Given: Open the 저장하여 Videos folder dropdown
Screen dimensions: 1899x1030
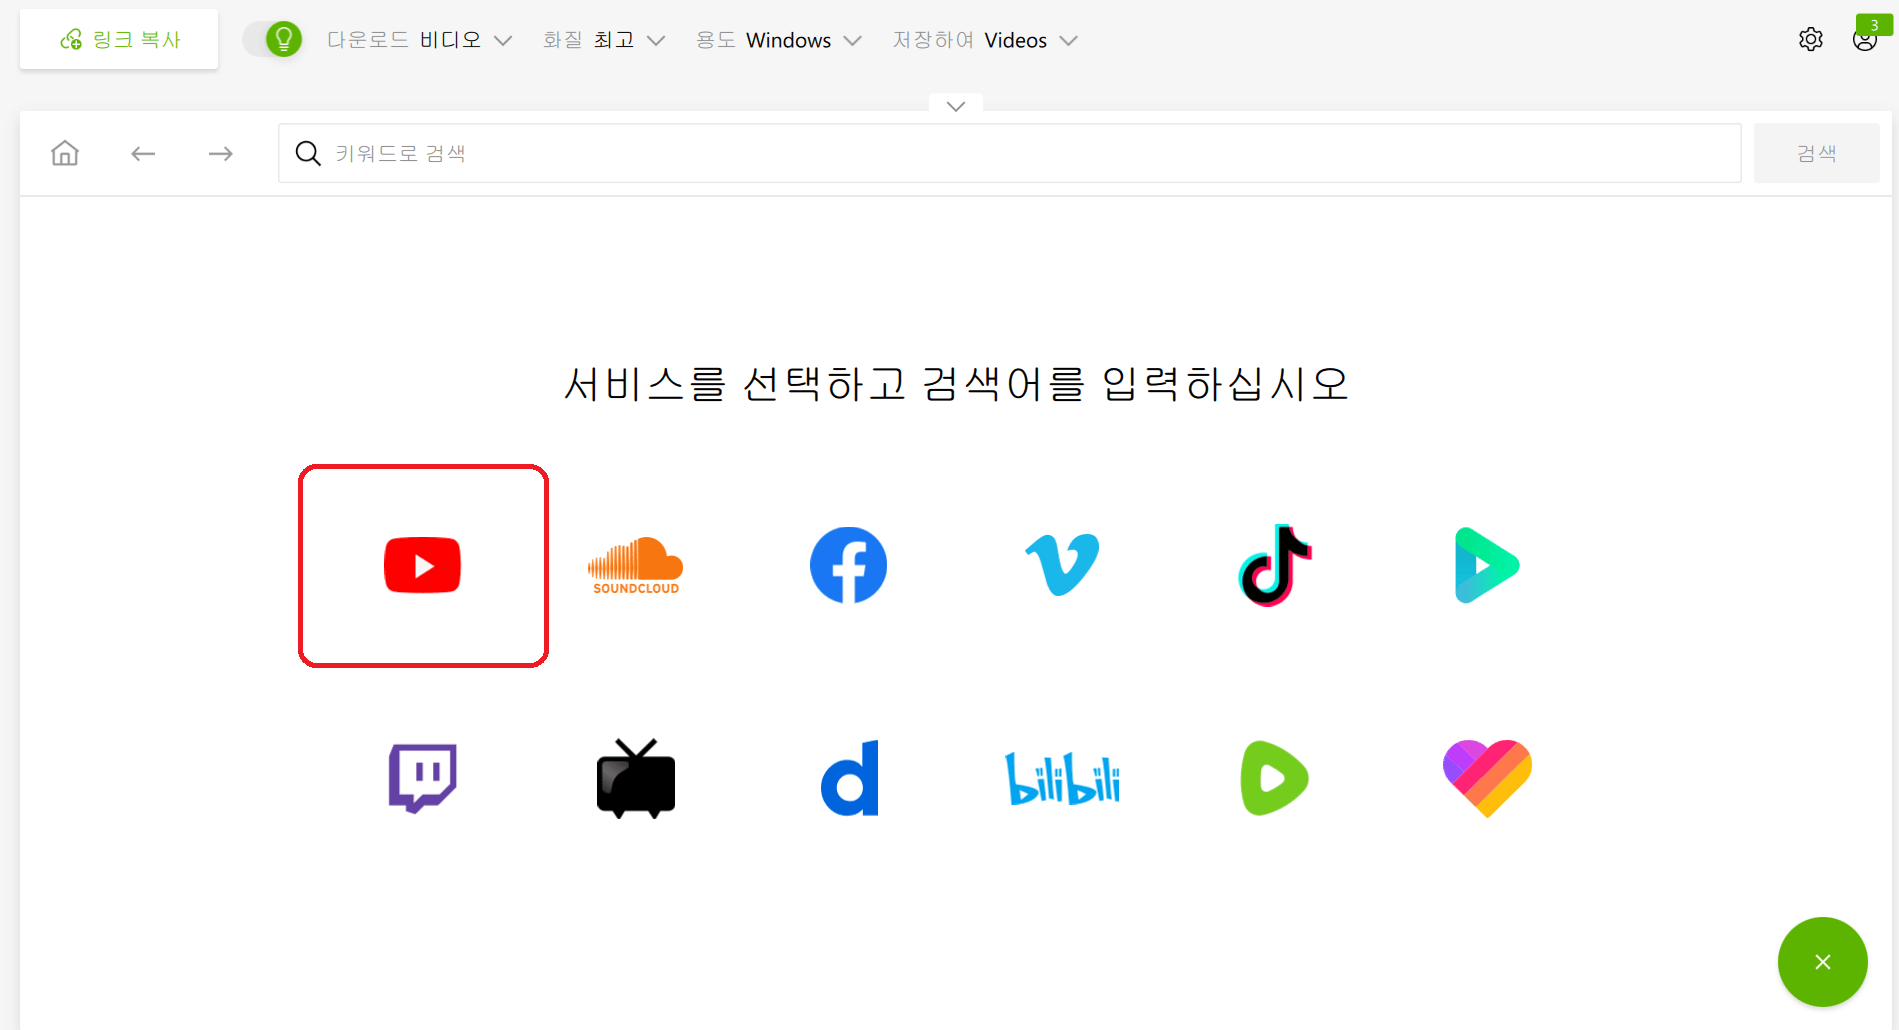Looking at the screenshot, I should click(985, 40).
